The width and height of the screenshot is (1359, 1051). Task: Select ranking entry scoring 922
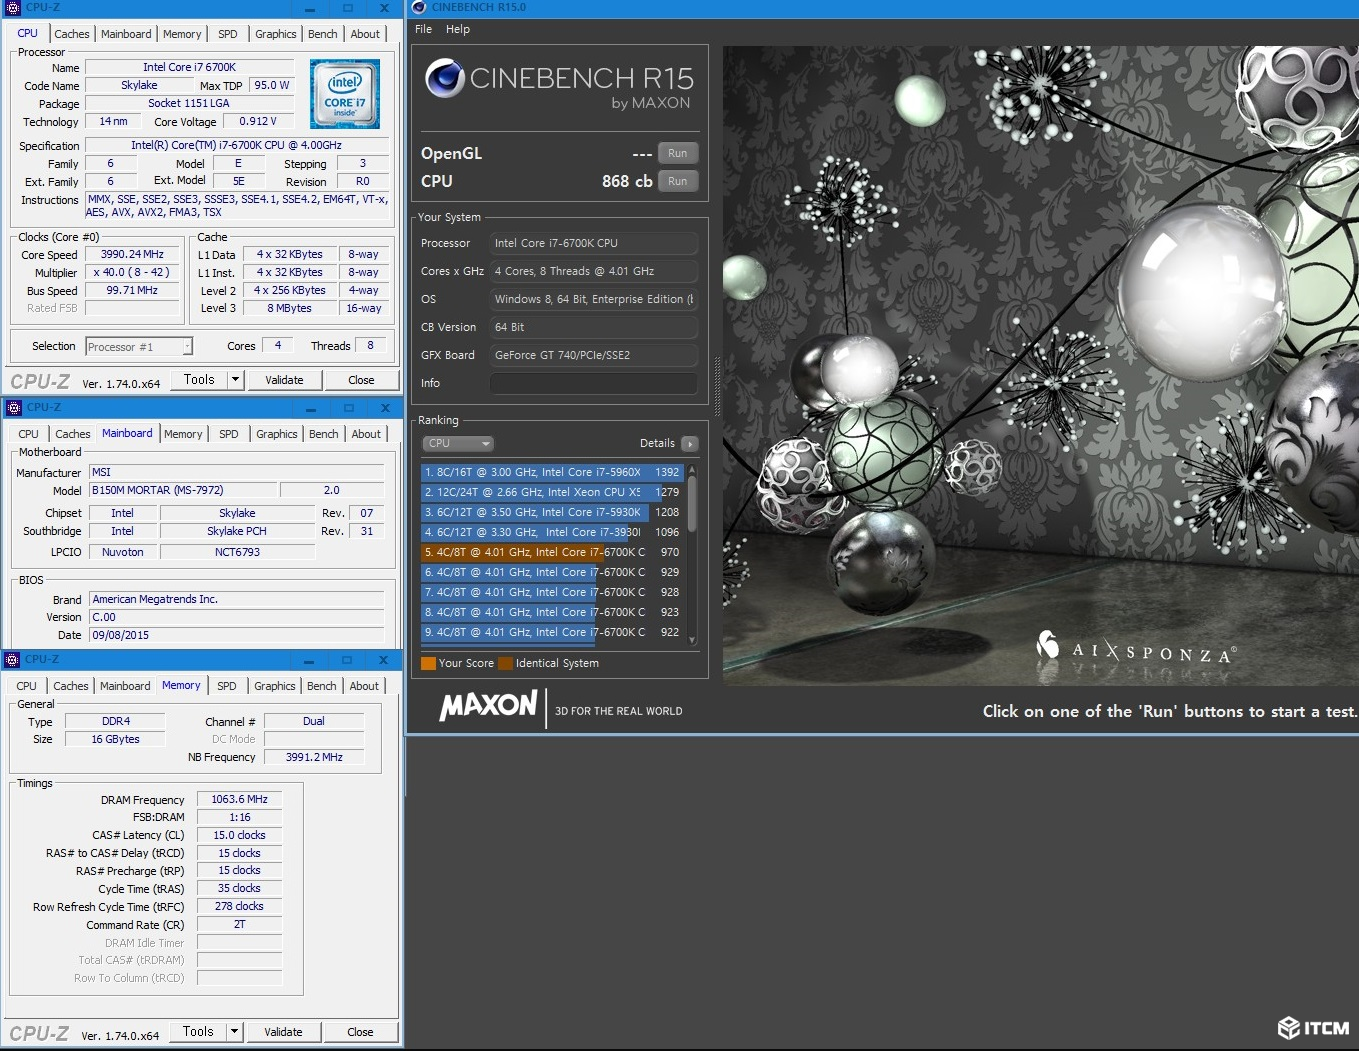pyautogui.click(x=552, y=632)
